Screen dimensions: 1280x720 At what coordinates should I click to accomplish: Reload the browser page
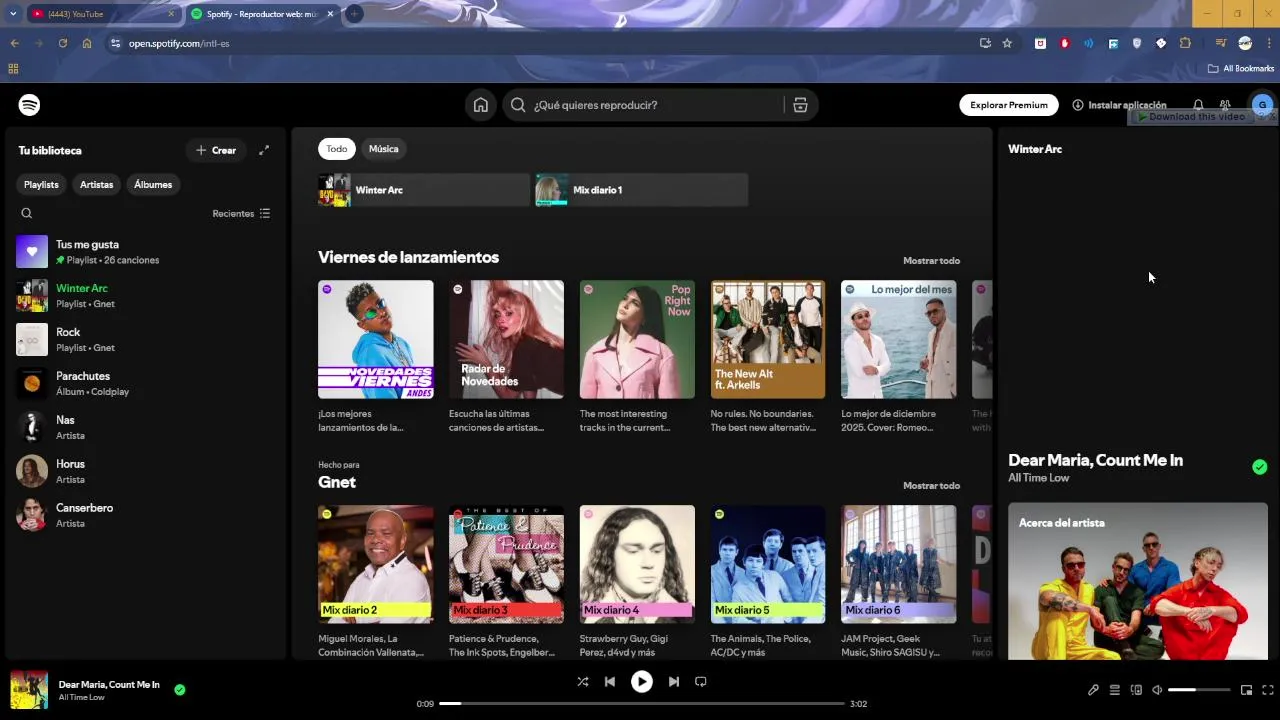pyautogui.click(x=63, y=43)
